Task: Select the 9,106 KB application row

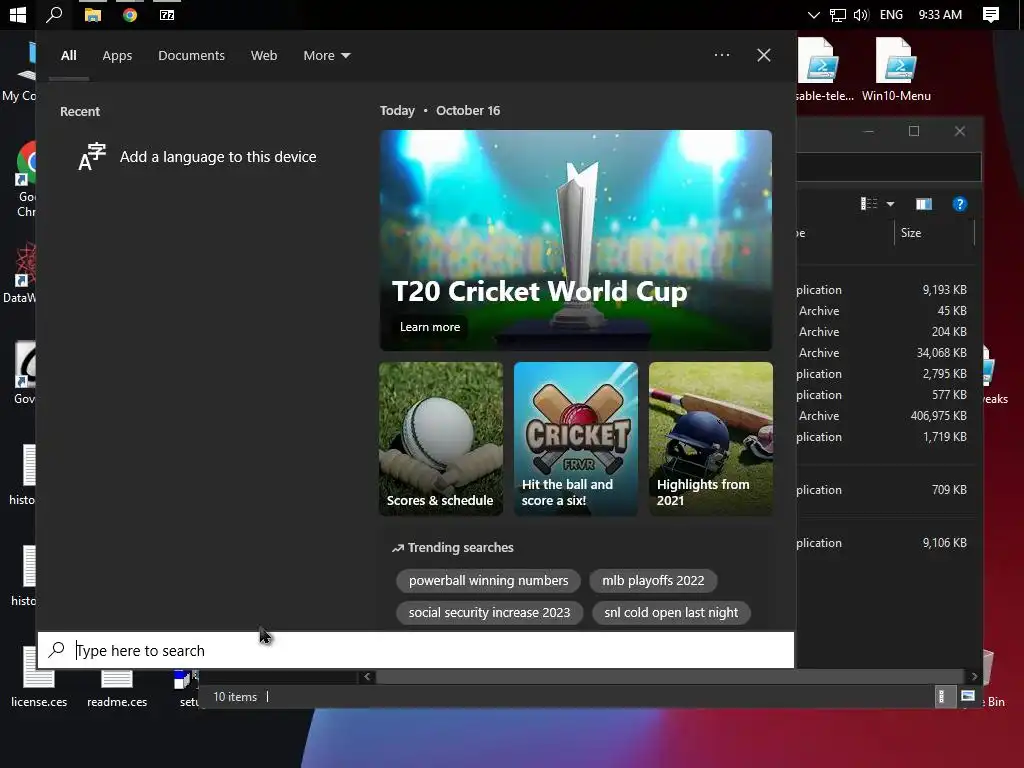Action: coord(884,543)
